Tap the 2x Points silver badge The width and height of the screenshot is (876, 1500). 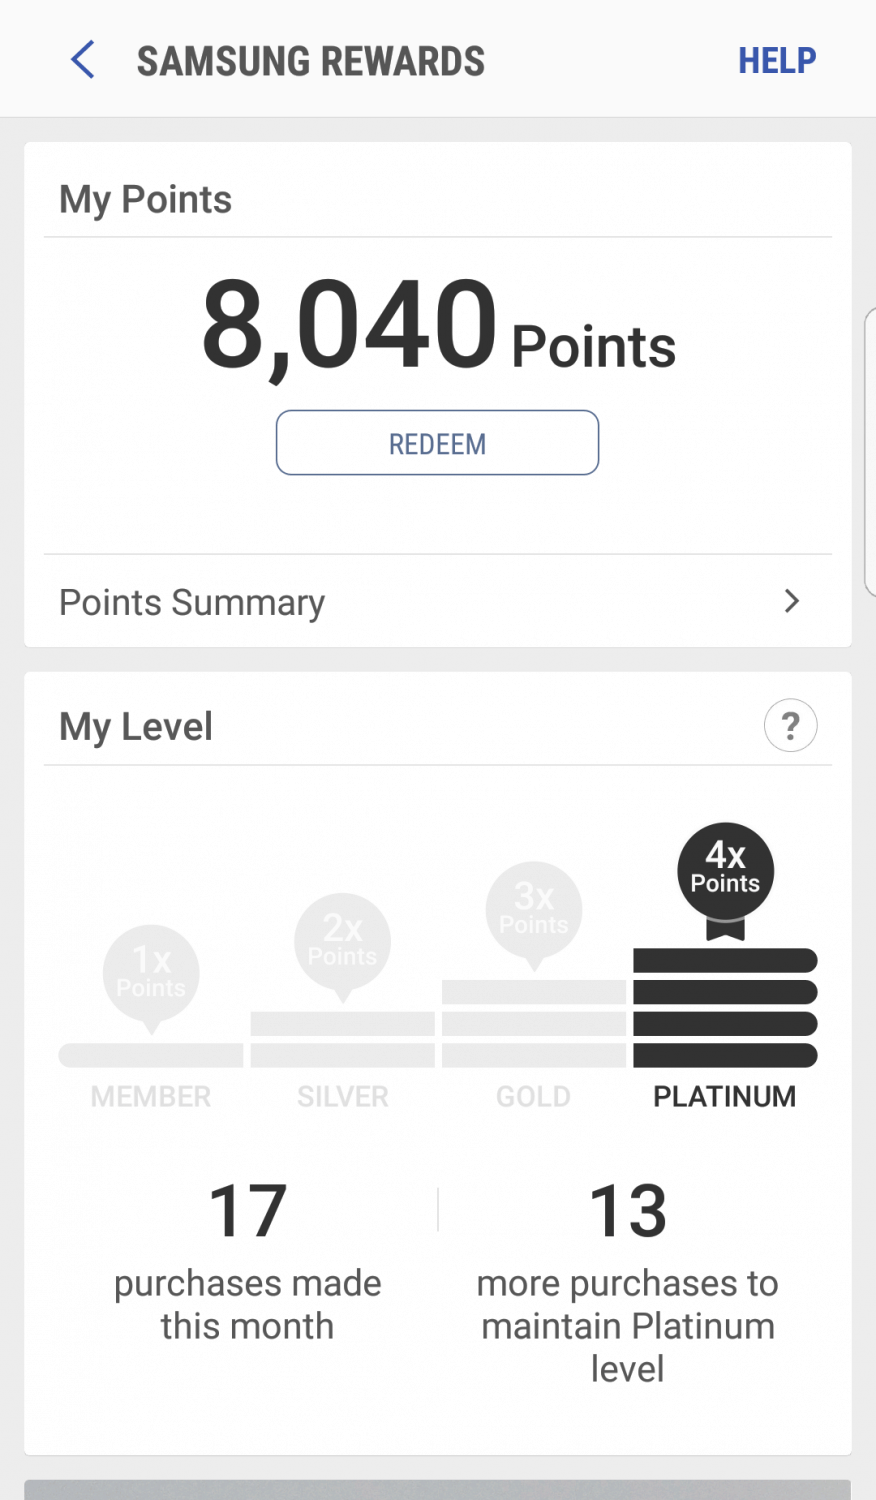point(342,942)
